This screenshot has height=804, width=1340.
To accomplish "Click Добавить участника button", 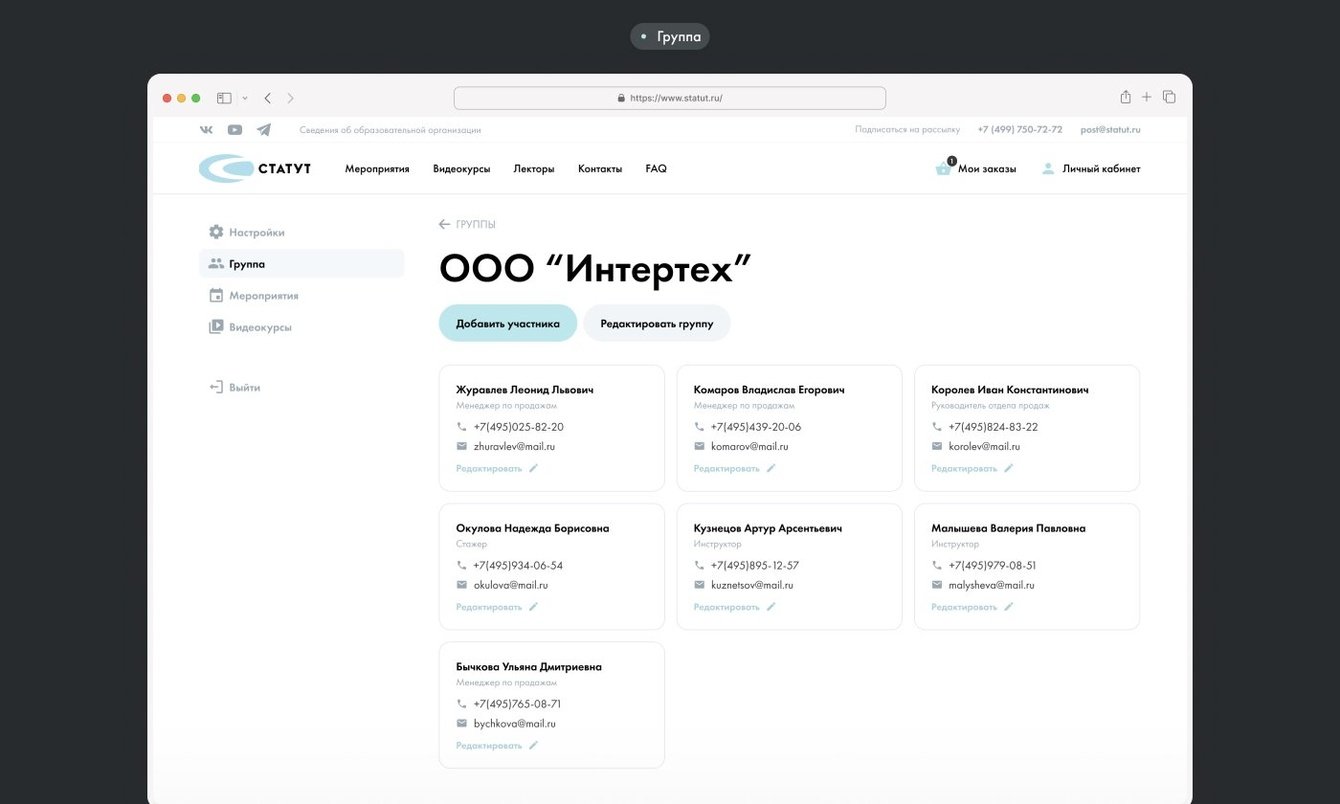I will [508, 323].
